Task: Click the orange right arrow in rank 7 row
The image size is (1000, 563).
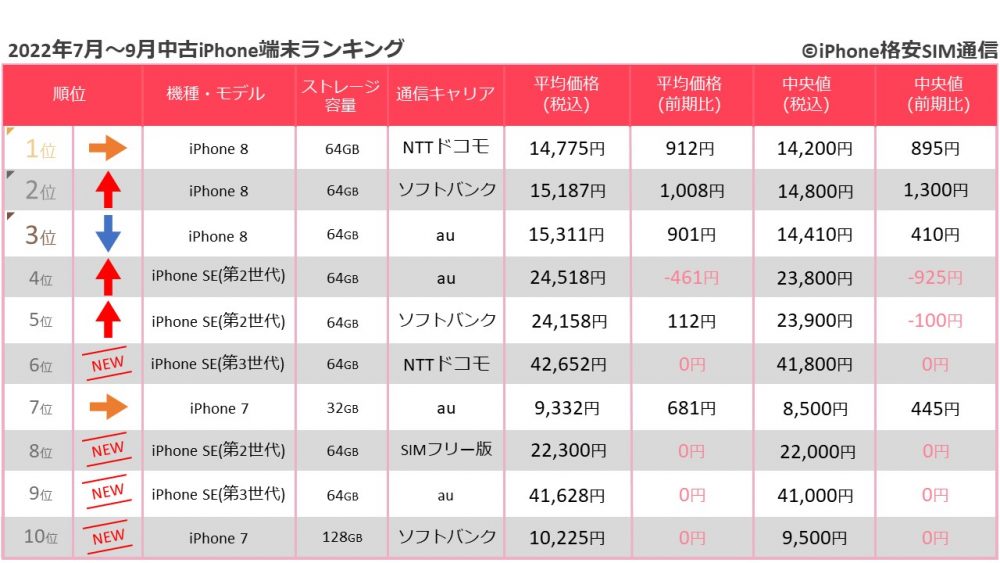Action: tap(108, 407)
